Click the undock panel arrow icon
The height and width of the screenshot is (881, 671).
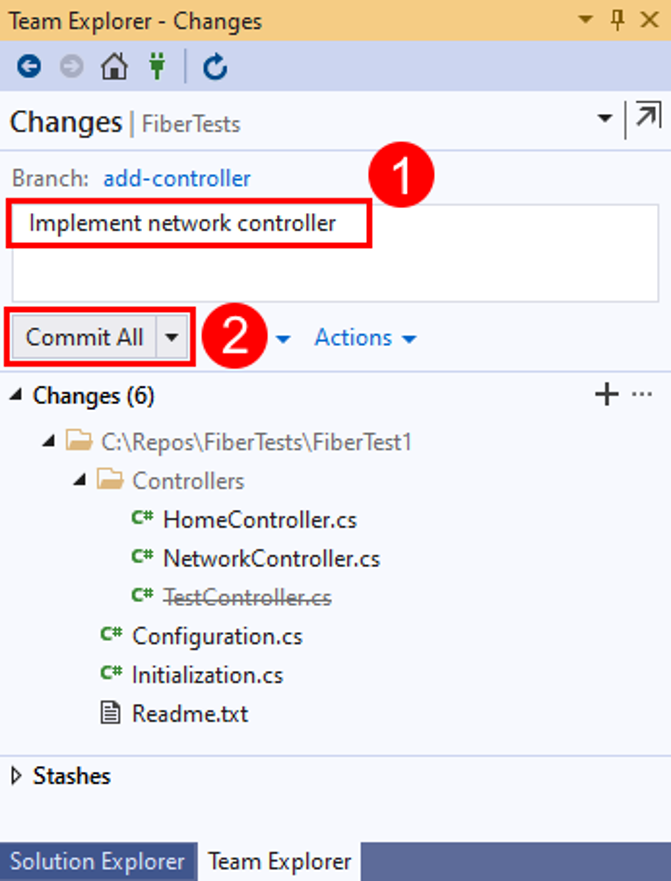(648, 118)
